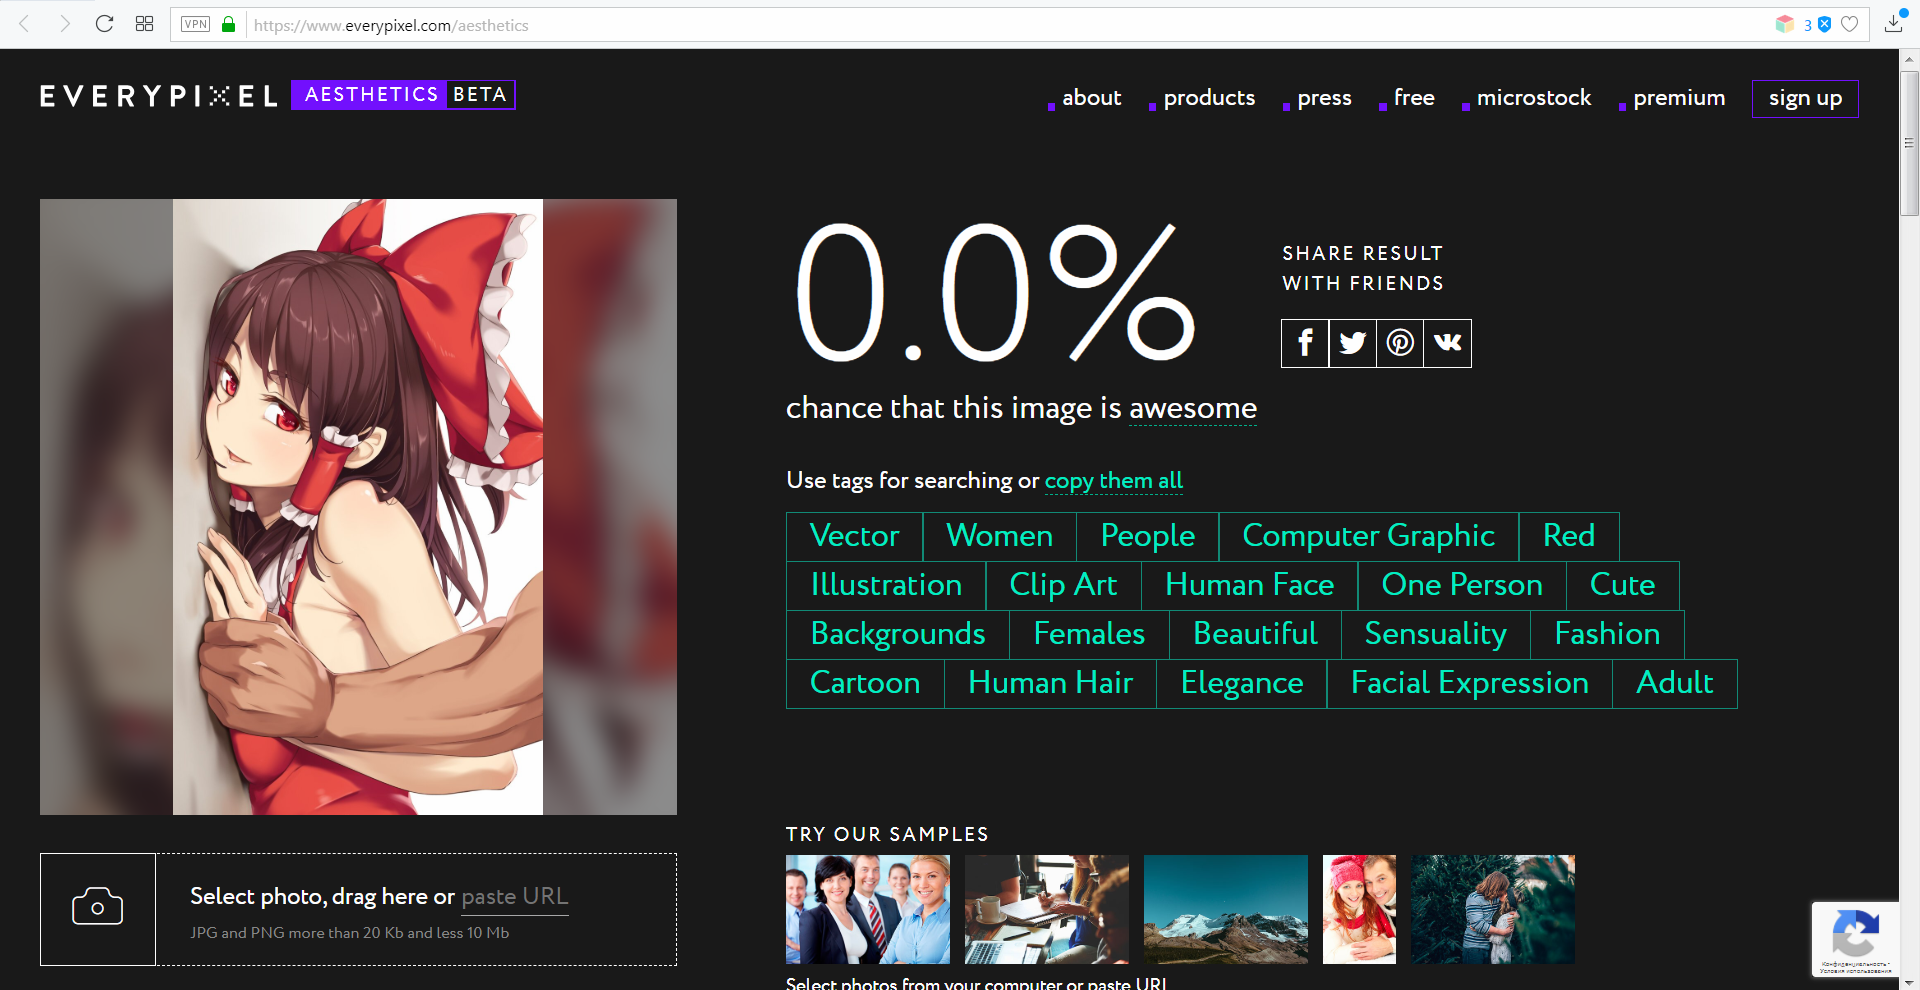Open the browser downloads icon
Screen dimensions: 1920x990
(x=1894, y=23)
